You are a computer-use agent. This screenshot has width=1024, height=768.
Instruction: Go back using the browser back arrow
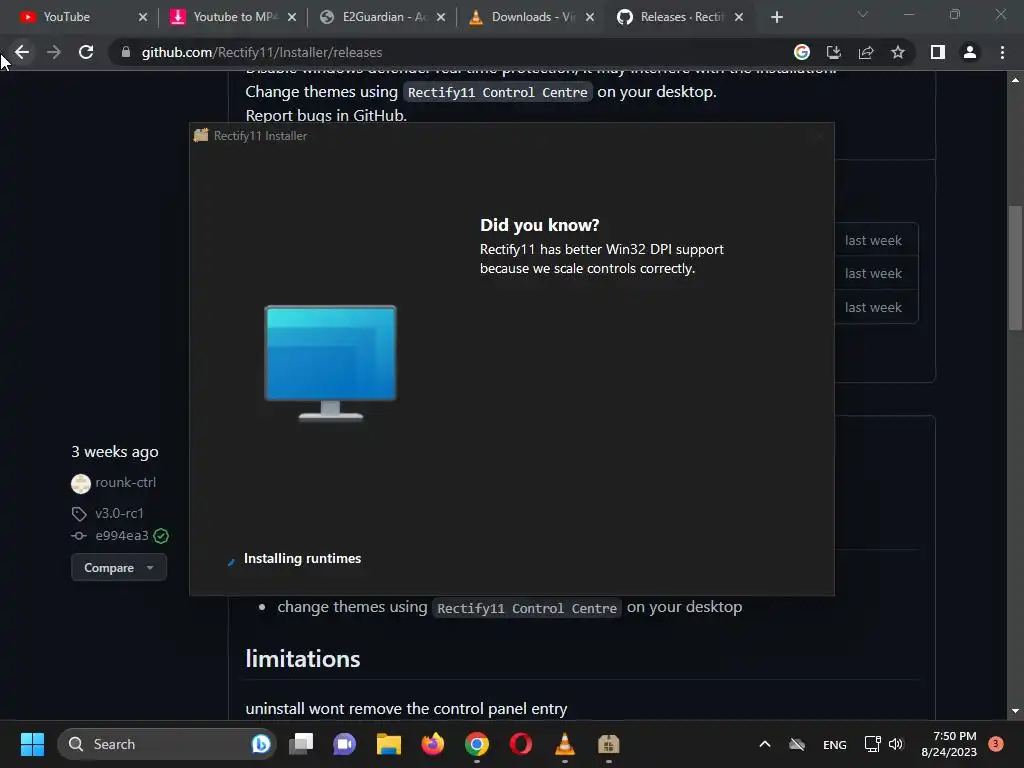point(22,52)
